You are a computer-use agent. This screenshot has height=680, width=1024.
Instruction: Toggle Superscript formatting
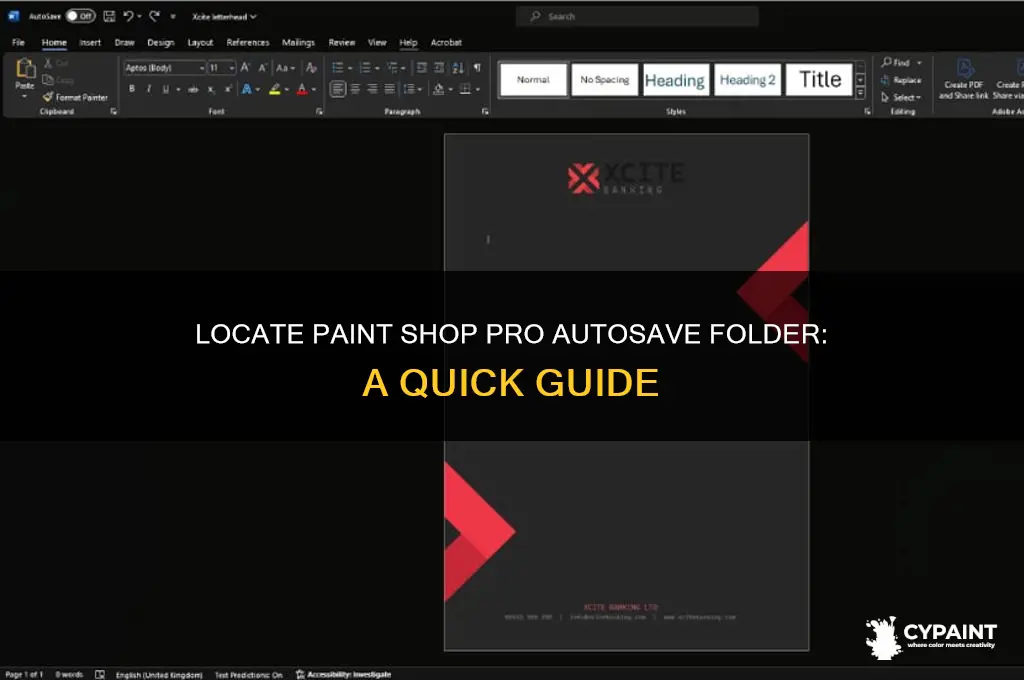(228, 89)
